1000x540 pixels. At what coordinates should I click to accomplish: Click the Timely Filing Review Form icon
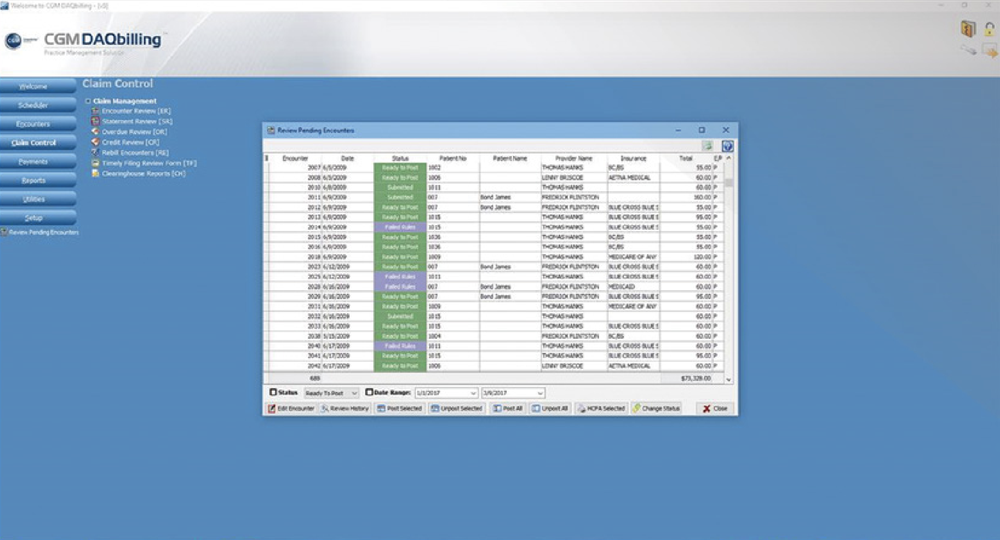pos(96,163)
